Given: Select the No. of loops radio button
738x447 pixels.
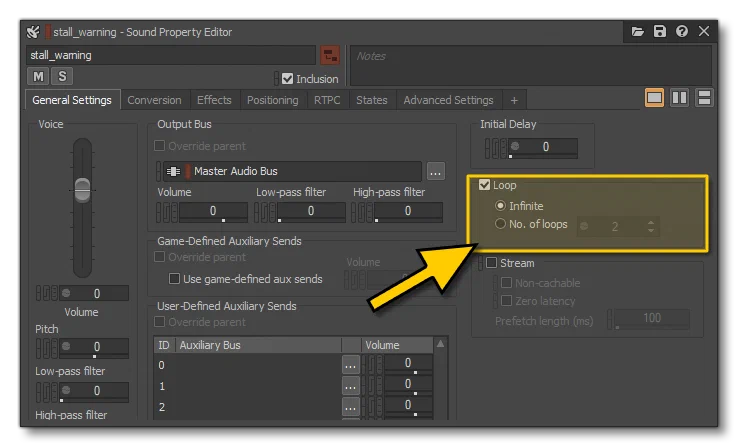Looking at the screenshot, I should [x=500, y=224].
